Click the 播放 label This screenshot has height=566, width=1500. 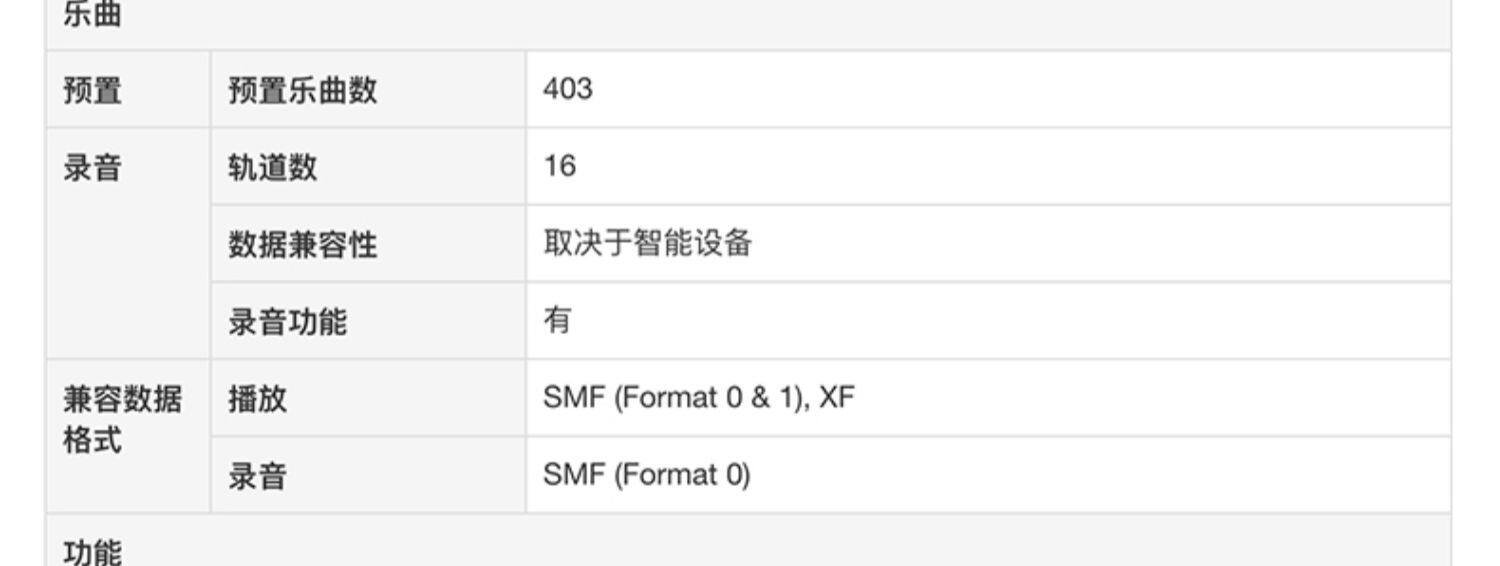257,398
